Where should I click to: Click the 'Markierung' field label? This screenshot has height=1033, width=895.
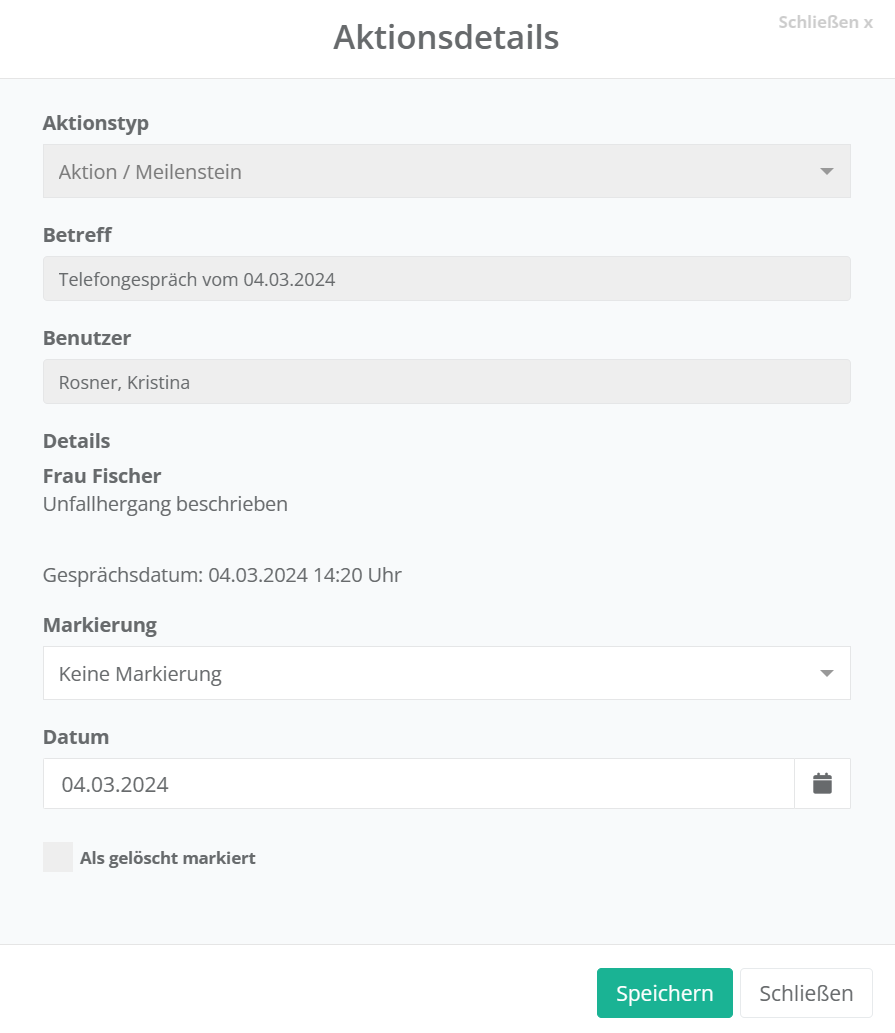click(100, 626)
